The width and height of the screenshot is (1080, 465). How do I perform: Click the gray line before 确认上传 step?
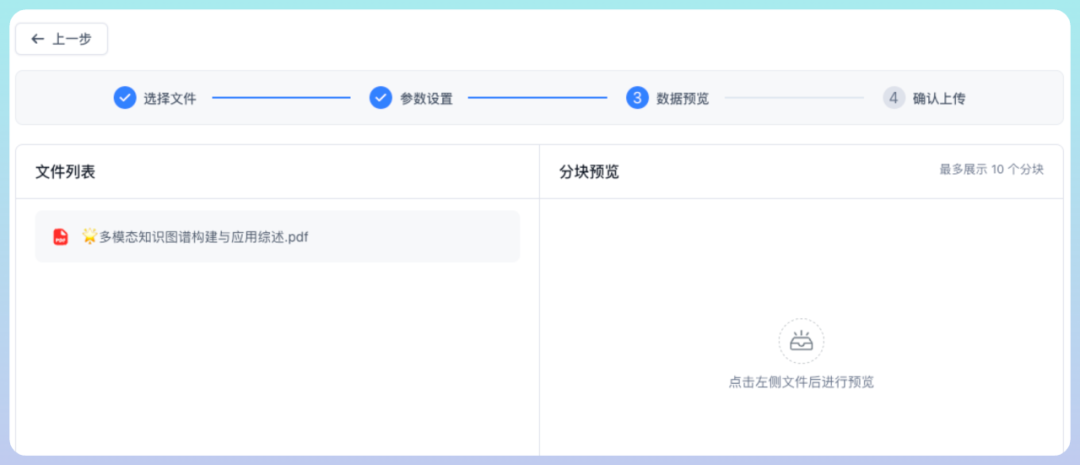pos(794,98)
